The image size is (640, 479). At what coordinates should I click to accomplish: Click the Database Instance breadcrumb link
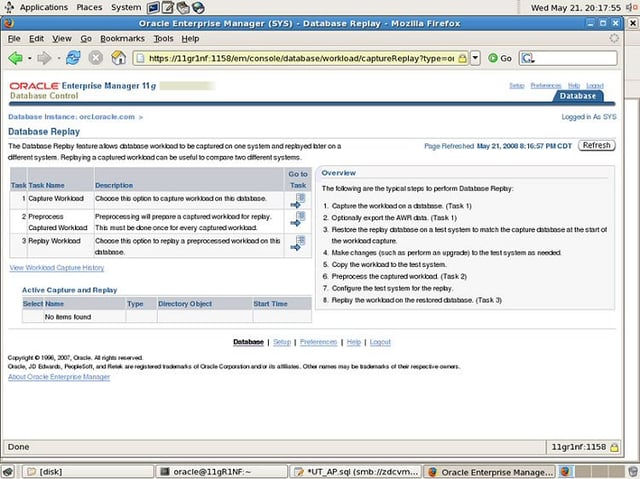pos(71,117)
